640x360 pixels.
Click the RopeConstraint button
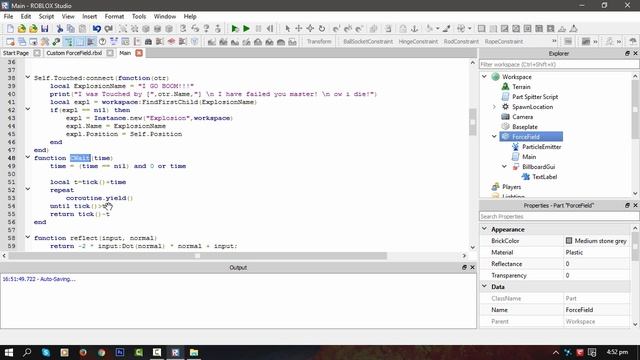[504, 41]
